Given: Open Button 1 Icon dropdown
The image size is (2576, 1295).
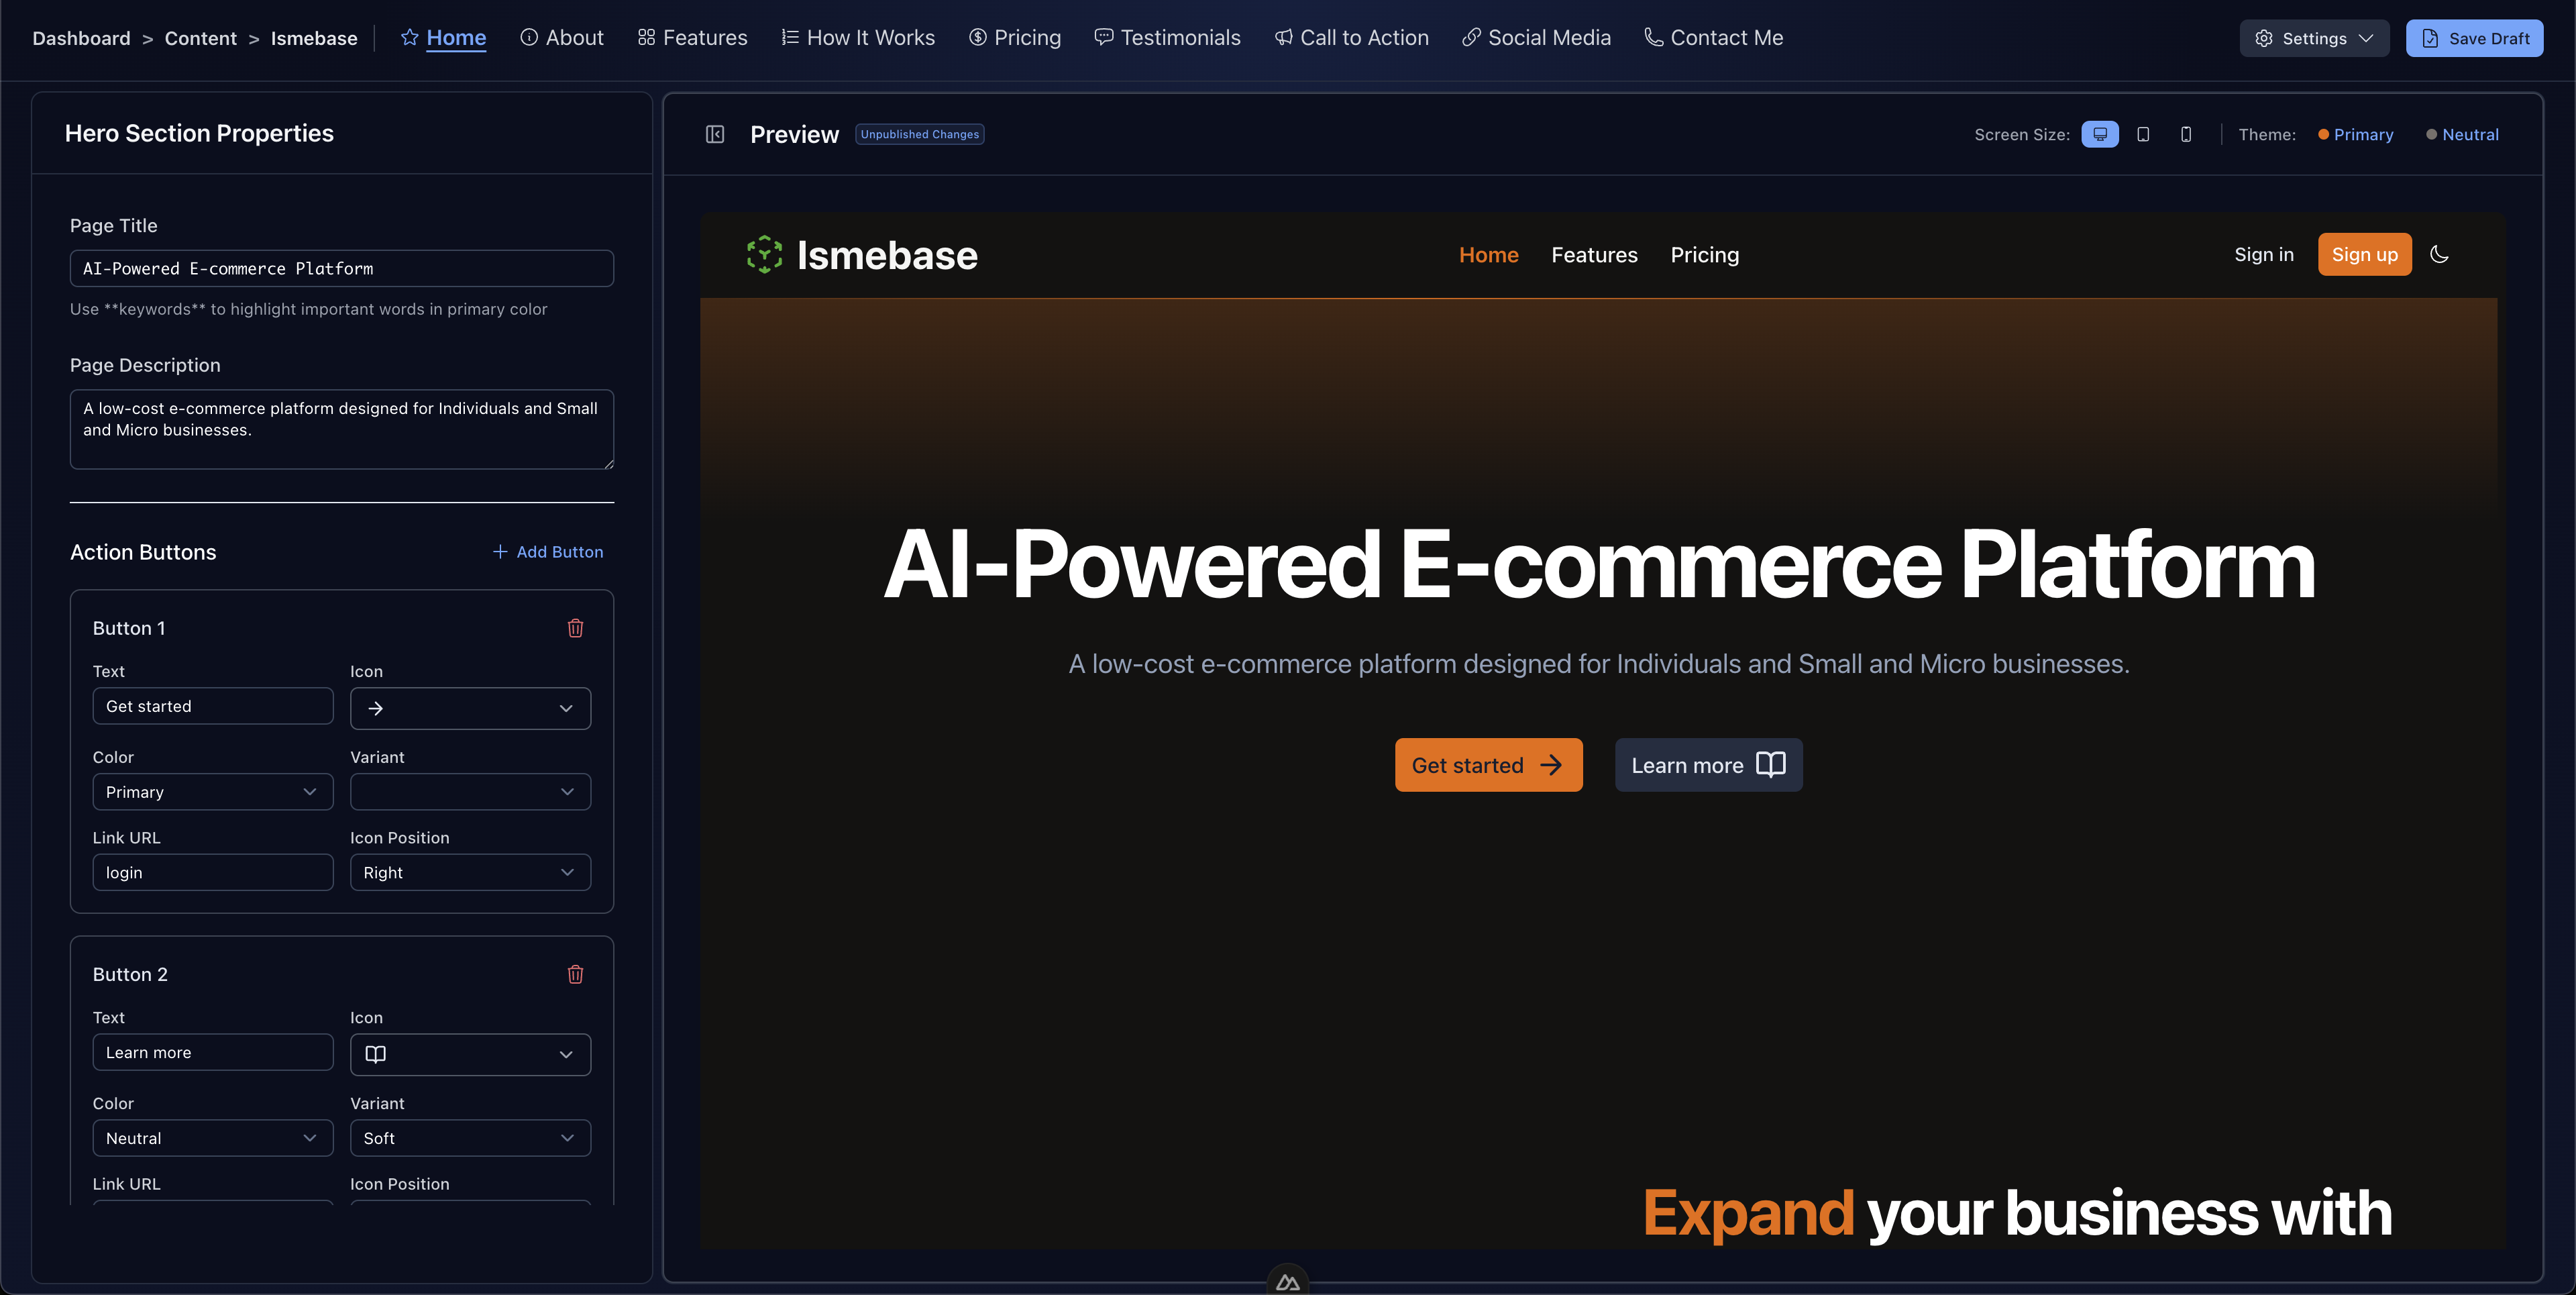Looking at the screenshot, I should click(470, 708).
